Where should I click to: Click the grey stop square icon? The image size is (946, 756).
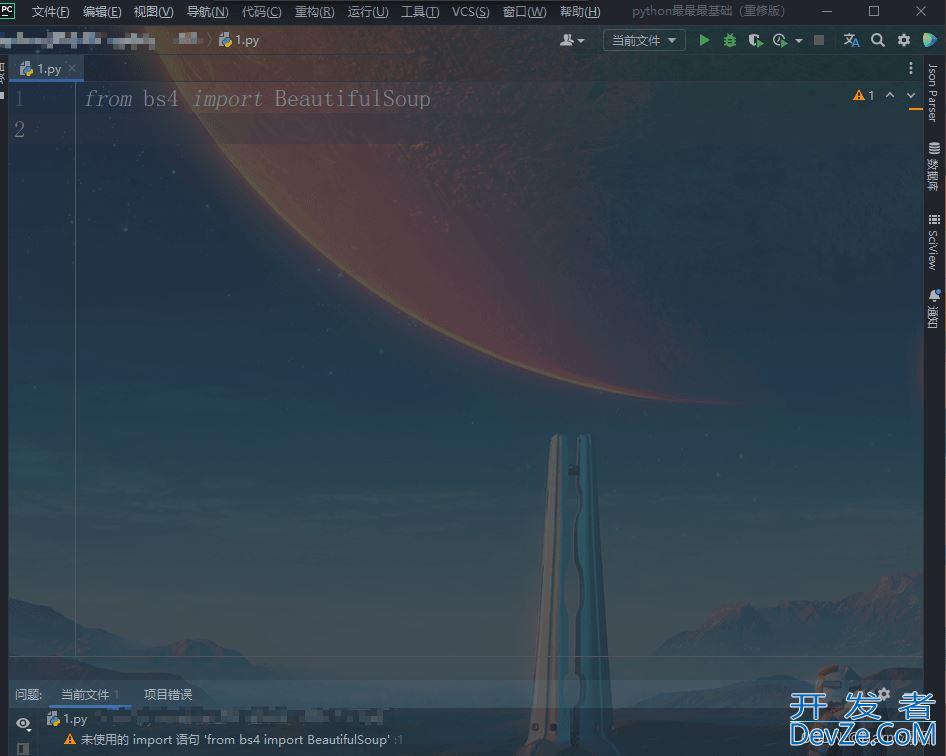tap(819, 40)
